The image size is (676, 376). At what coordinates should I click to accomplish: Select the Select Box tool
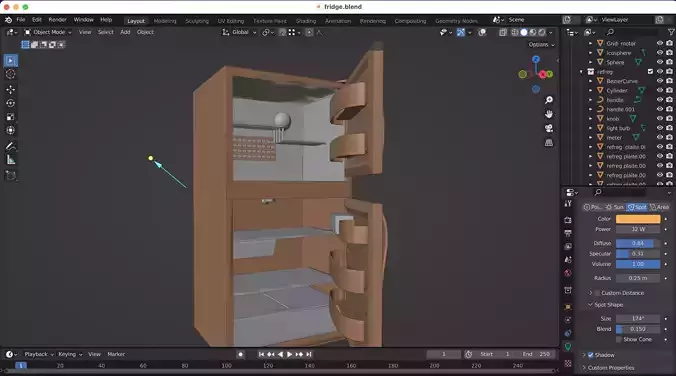10,60
